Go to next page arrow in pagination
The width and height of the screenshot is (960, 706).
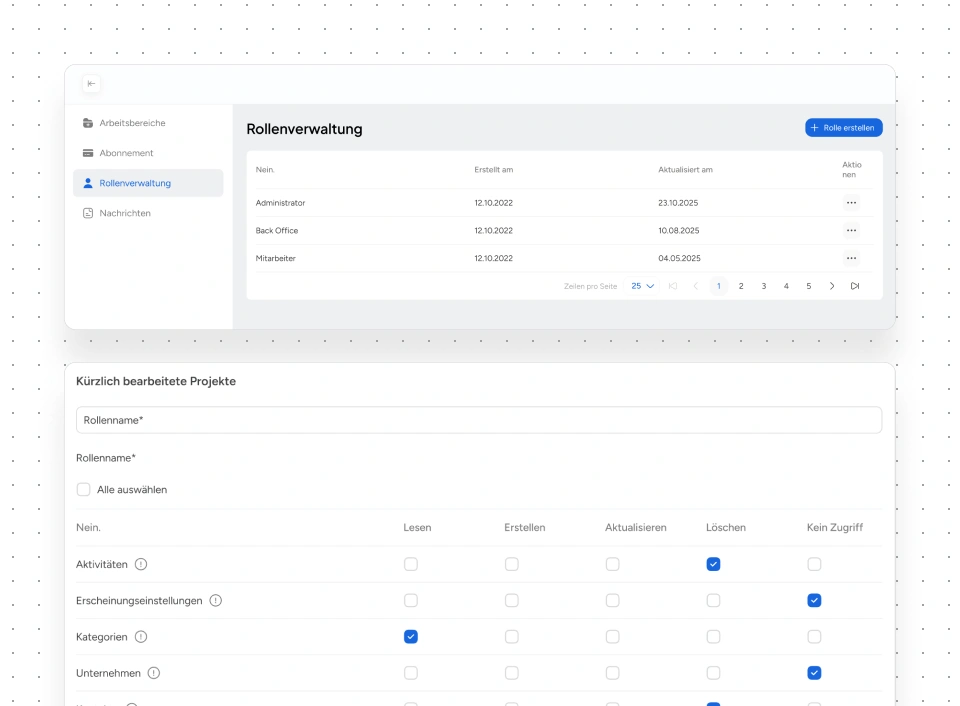832,286
